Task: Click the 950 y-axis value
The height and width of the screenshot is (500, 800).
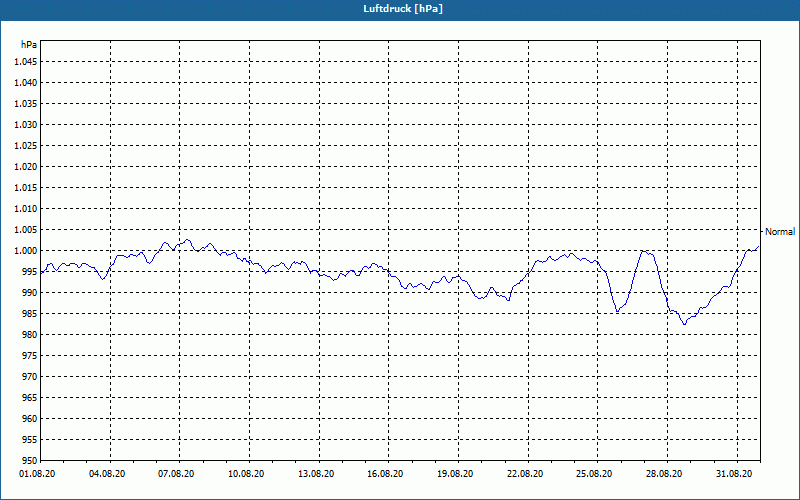Action: (30, 460)
